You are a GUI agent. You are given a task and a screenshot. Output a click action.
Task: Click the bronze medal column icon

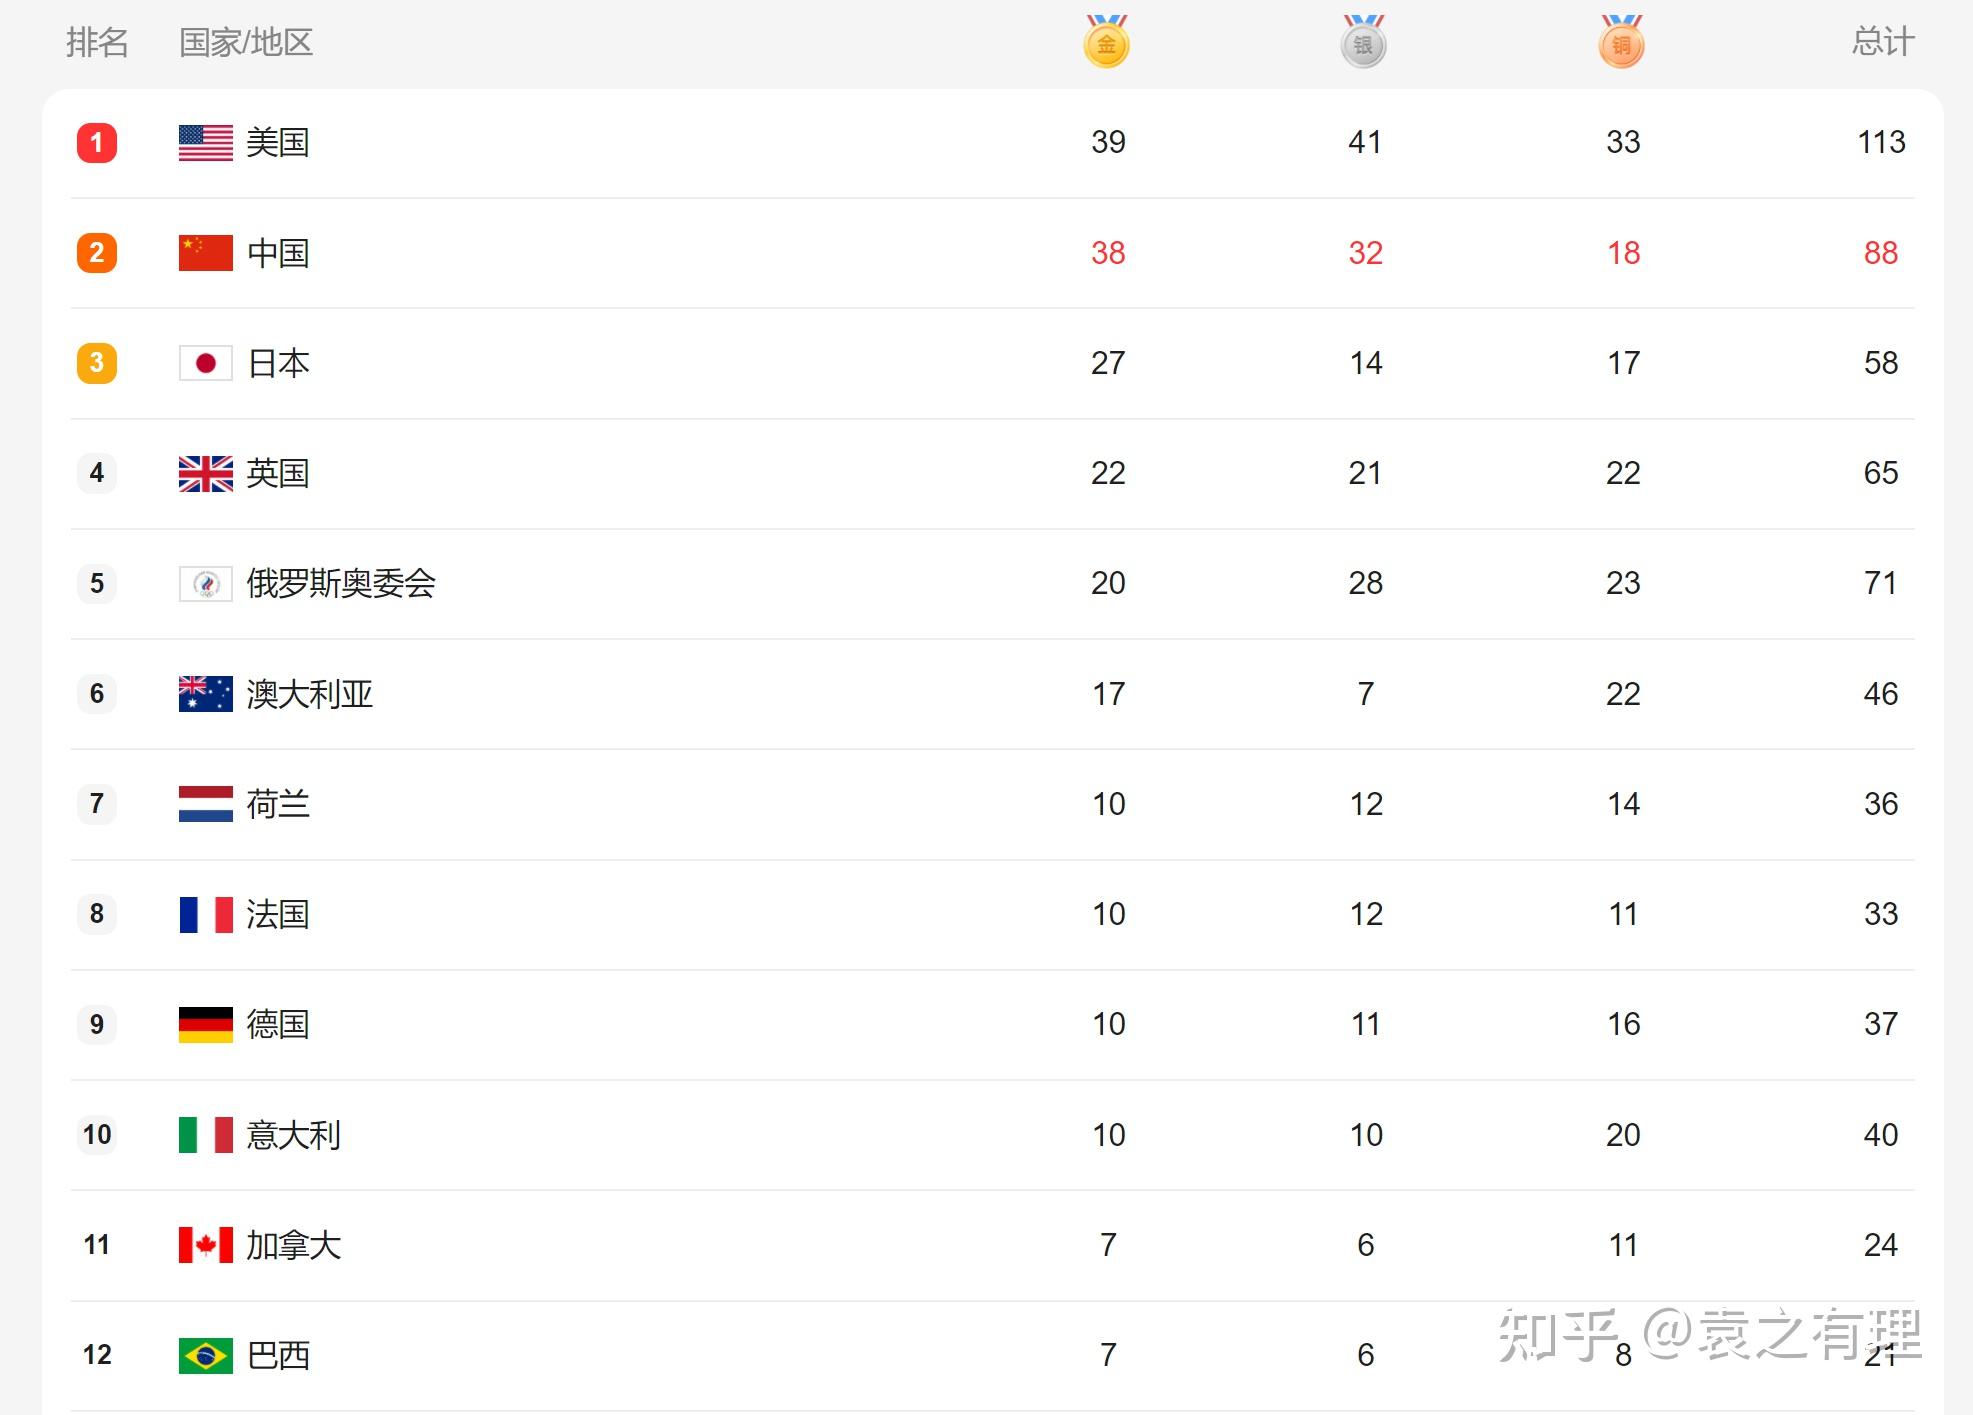click(1621, 43)
